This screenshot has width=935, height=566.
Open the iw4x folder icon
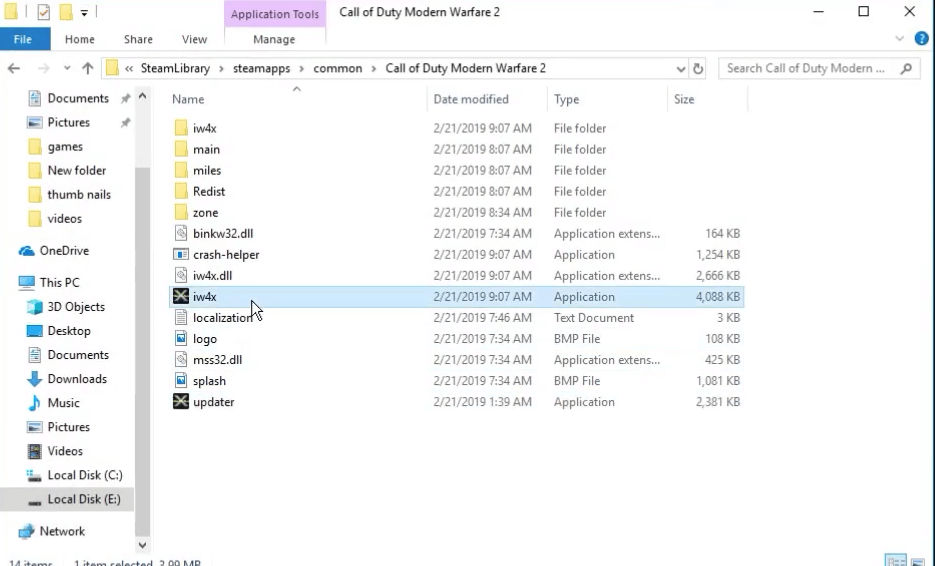pyautogui.click(x=181, y=128)
